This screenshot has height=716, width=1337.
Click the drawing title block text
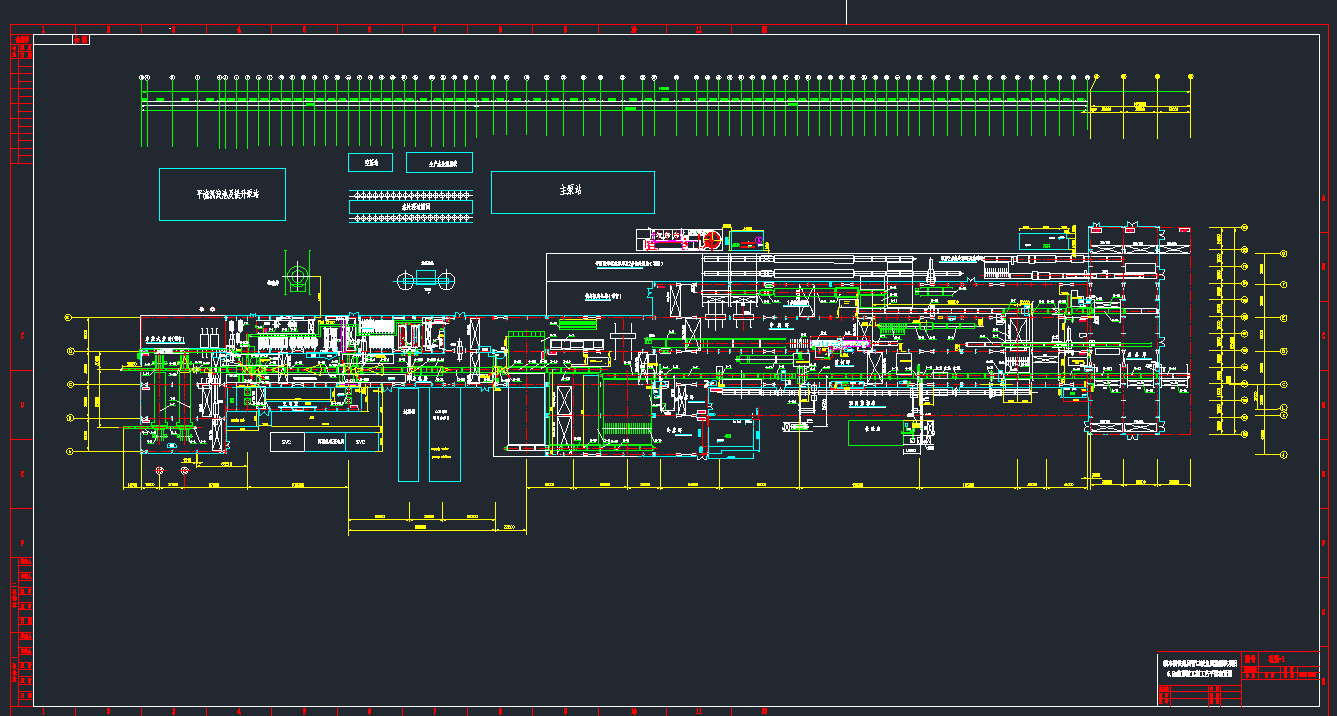click(x=1201, y=668)
